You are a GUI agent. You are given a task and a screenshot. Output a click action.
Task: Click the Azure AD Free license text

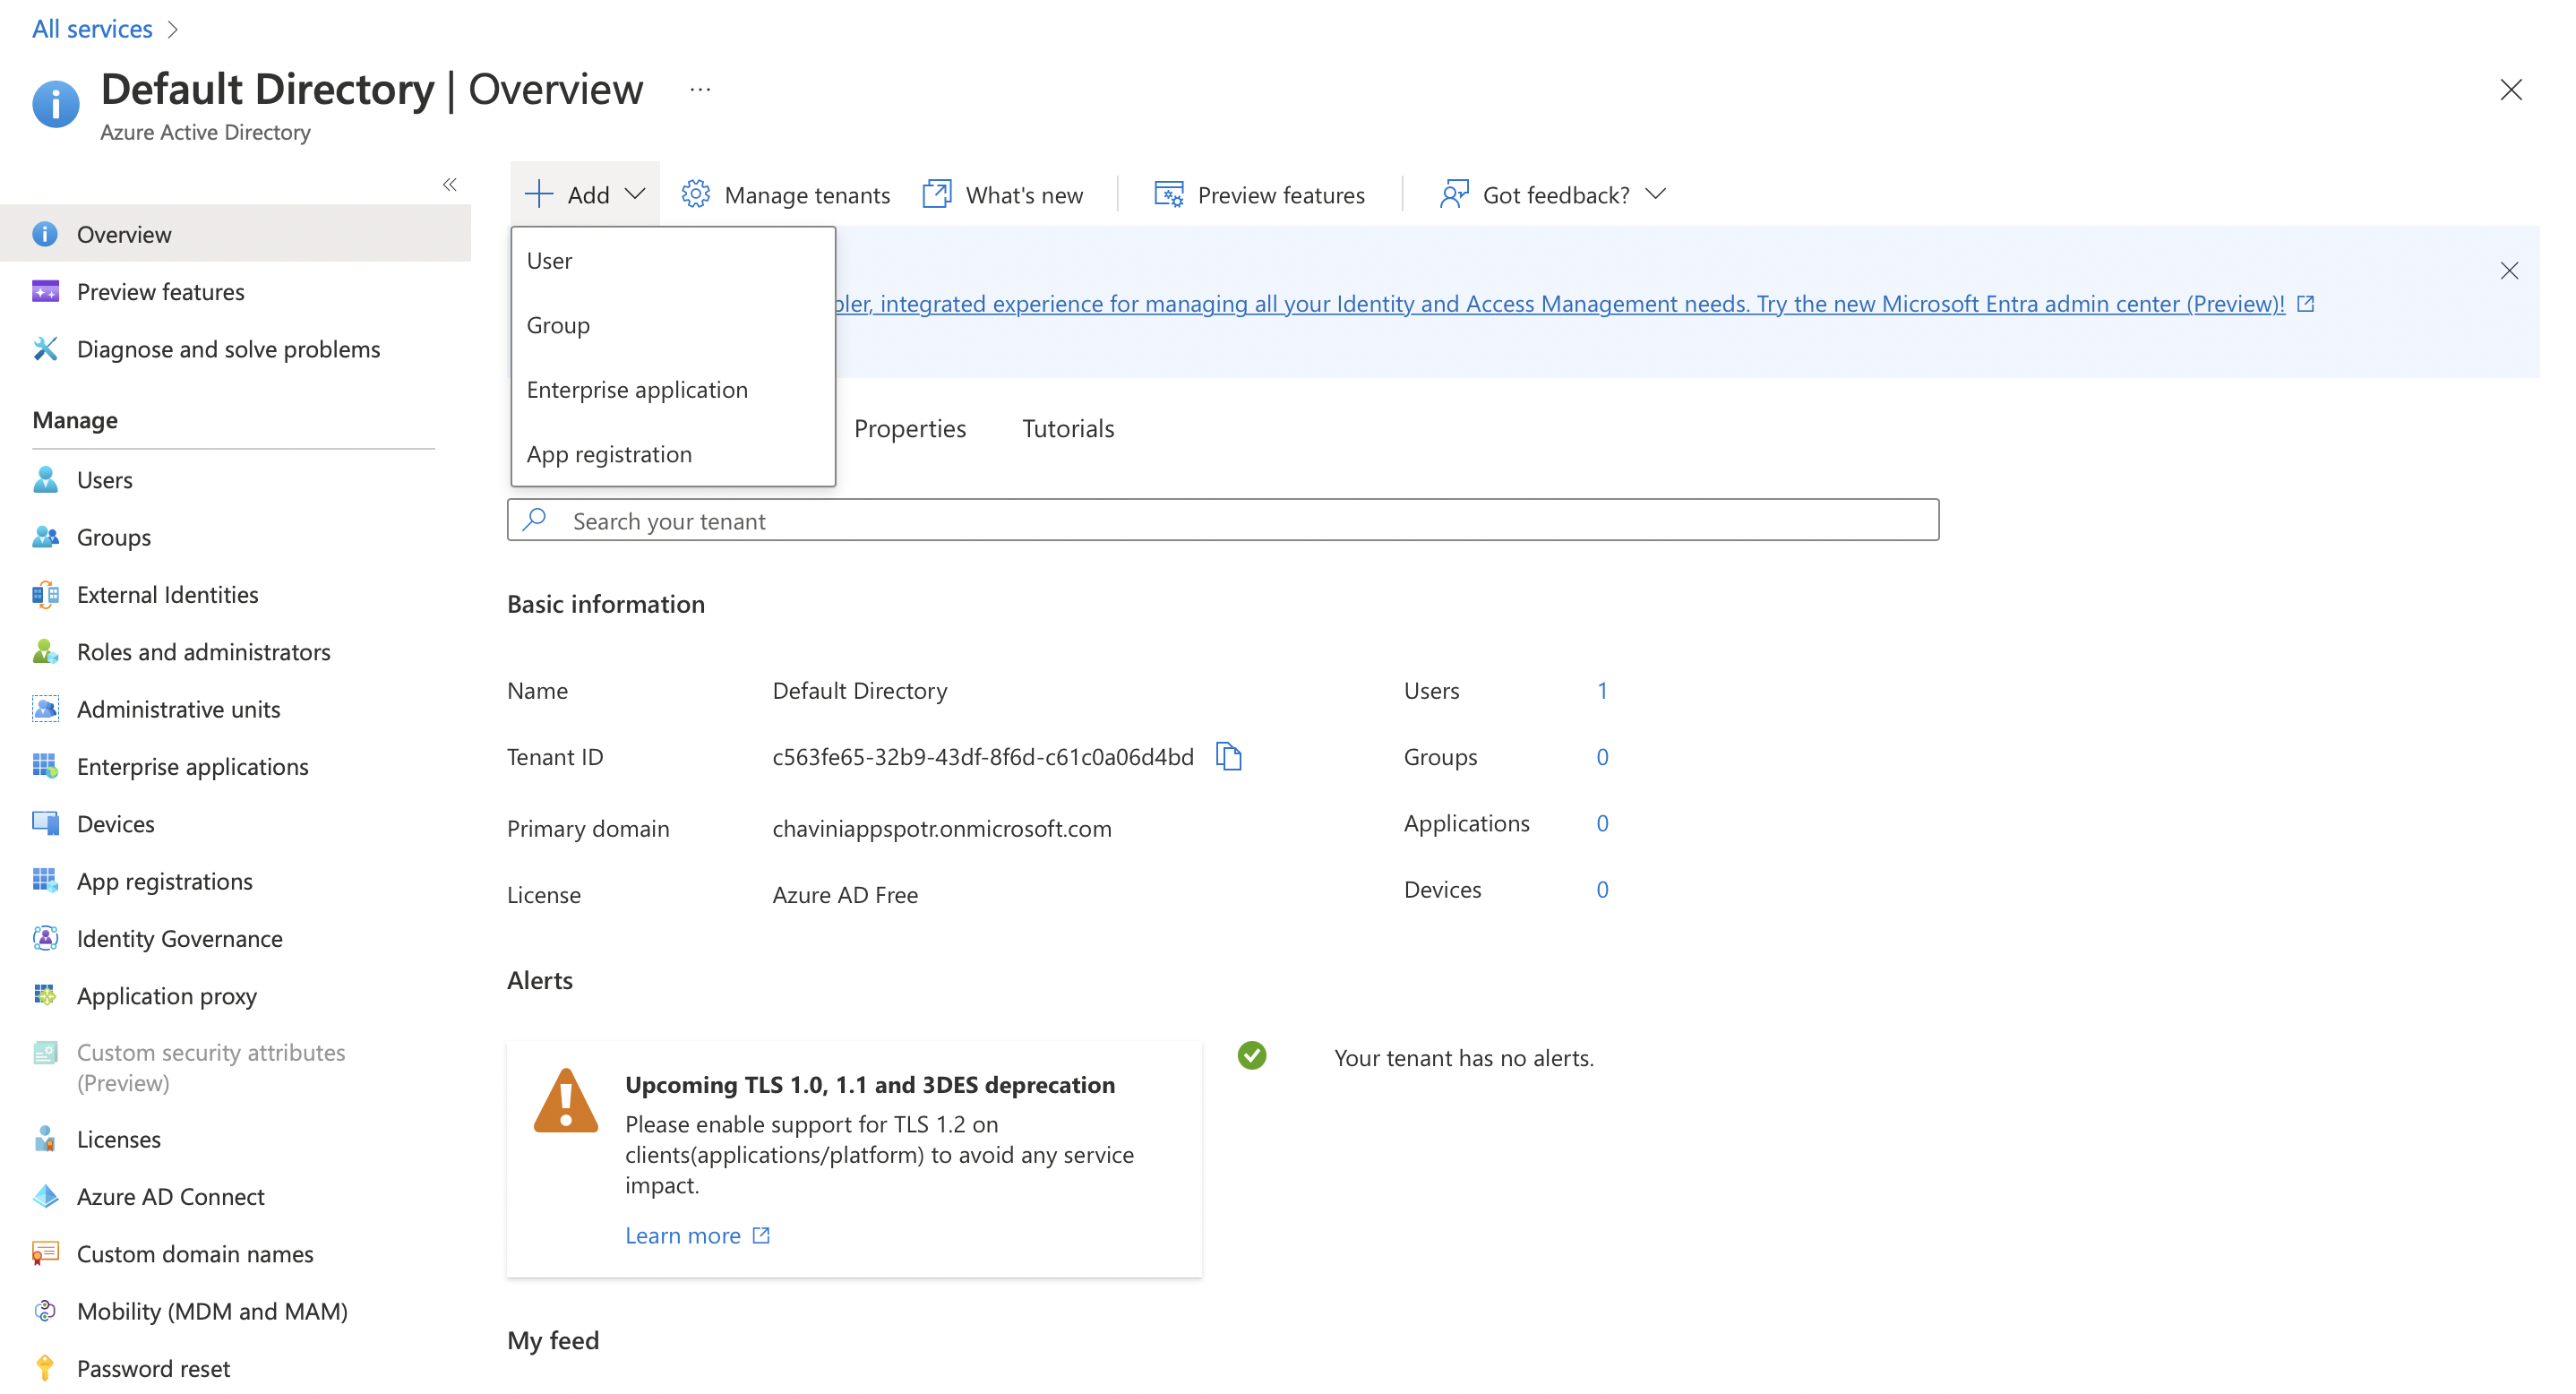click(x=844, y=894)
